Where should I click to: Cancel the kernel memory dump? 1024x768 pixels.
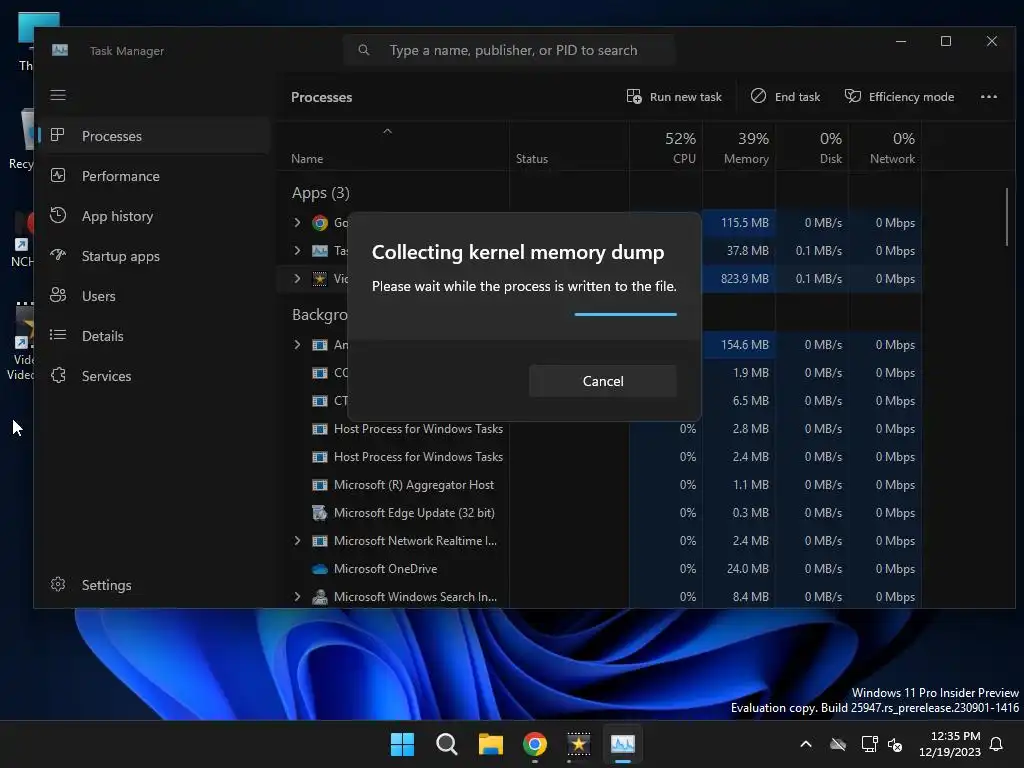coord(602,381)
